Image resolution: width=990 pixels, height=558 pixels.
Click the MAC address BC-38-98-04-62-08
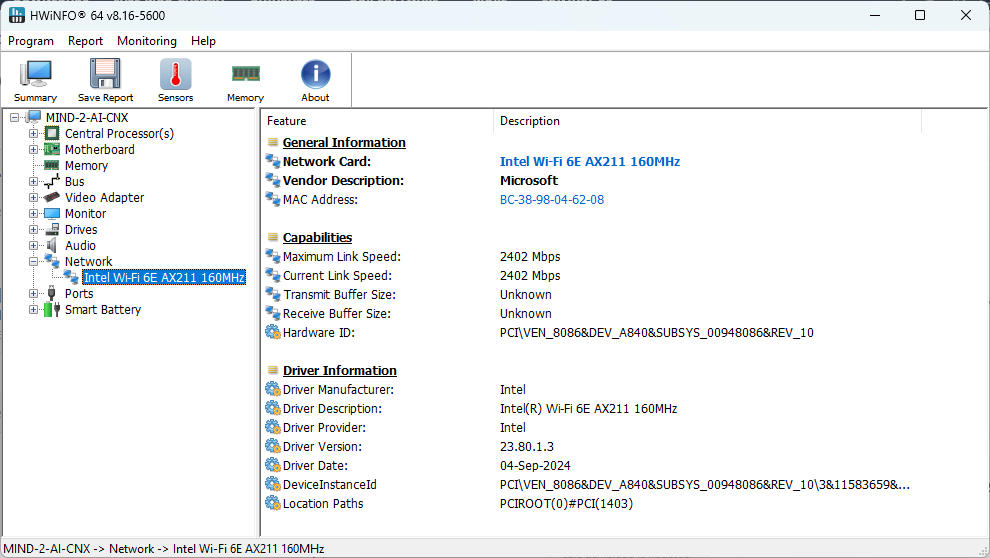pos(552,199)
